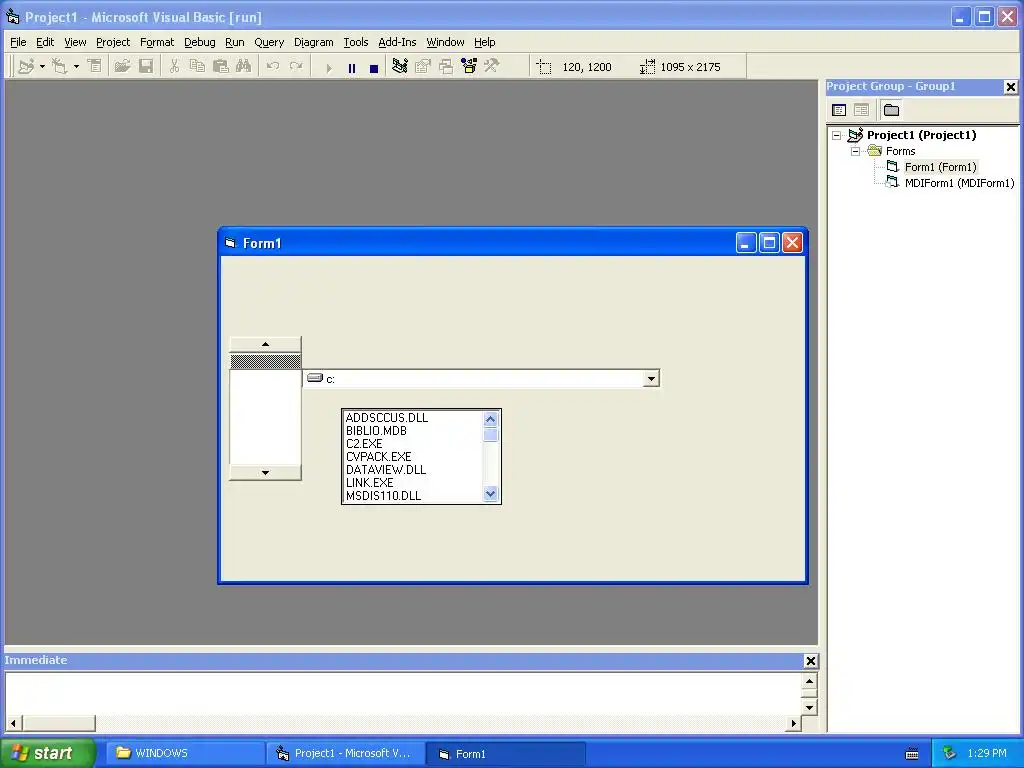
Task: Open the drive c: dropdown arrow
Action: click(x=650, y=379)
